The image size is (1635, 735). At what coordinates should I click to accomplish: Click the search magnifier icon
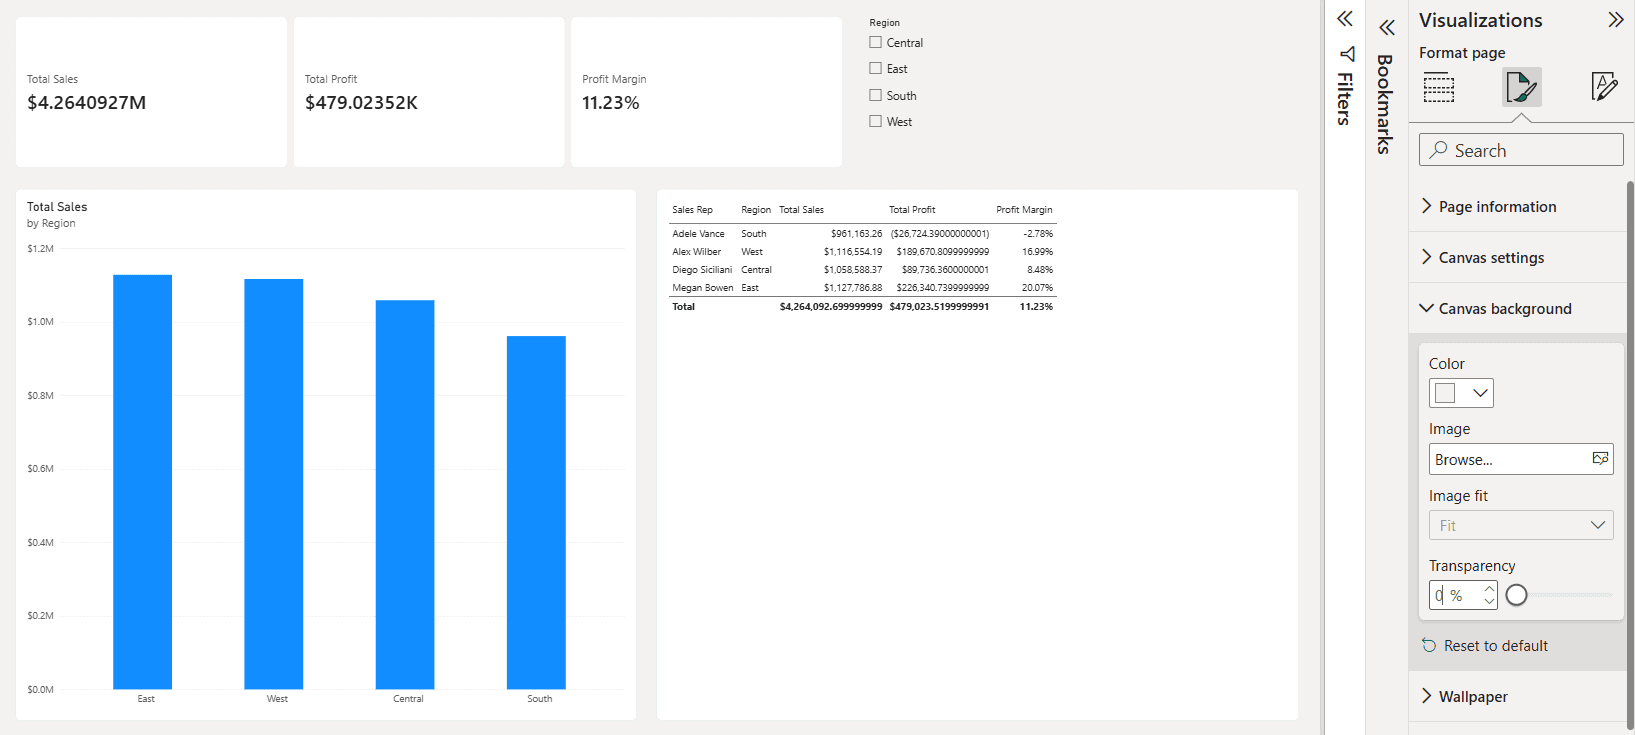1438,150
